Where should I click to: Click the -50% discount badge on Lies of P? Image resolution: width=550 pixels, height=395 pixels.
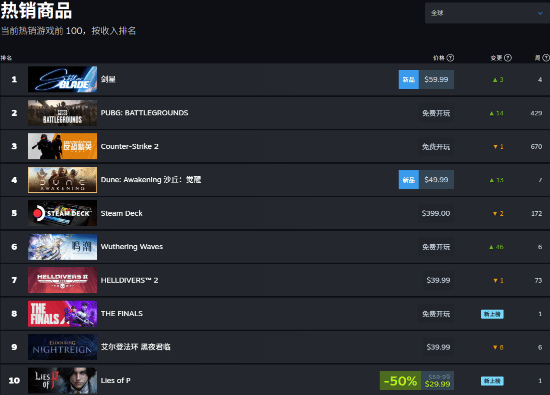click(400, 381)
